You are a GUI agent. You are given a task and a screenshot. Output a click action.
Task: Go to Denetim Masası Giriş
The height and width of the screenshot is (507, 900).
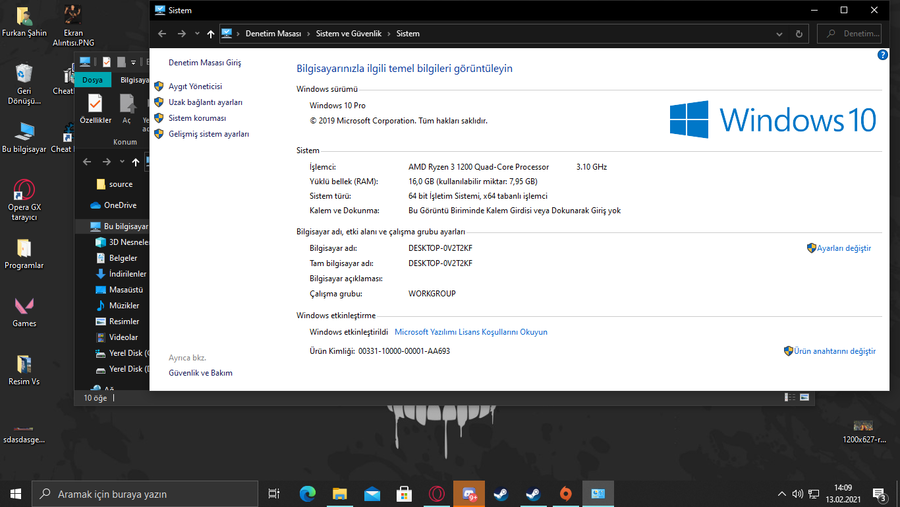pyautogui.click(x=204, y=63)
